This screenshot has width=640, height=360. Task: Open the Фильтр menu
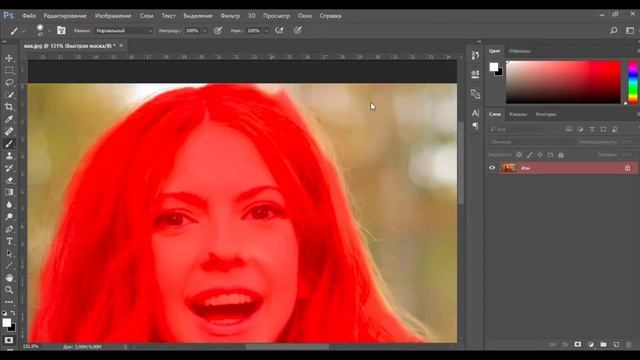click(230, 16)
